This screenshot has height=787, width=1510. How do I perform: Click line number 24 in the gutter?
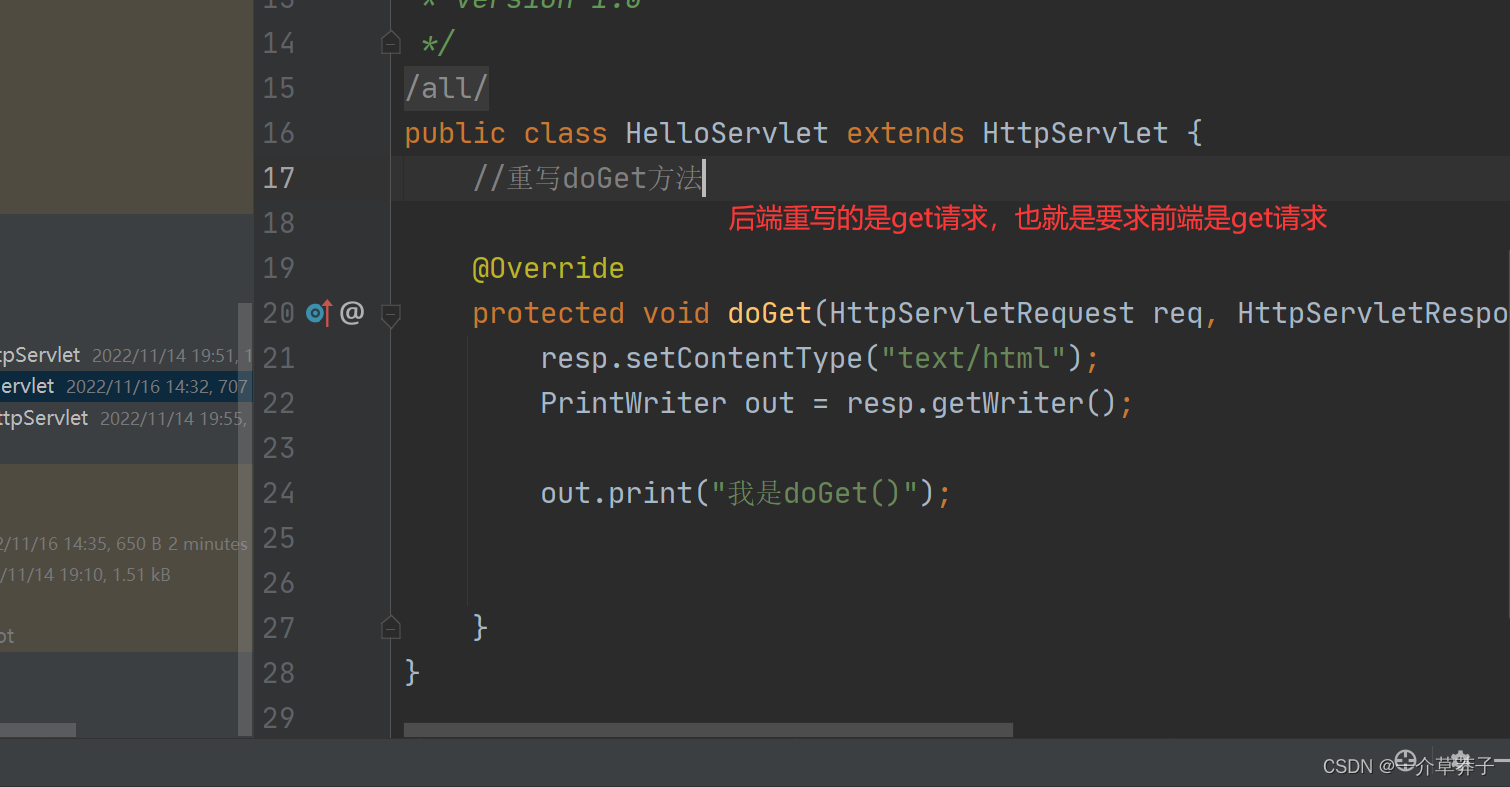click(x=279, y=493)
